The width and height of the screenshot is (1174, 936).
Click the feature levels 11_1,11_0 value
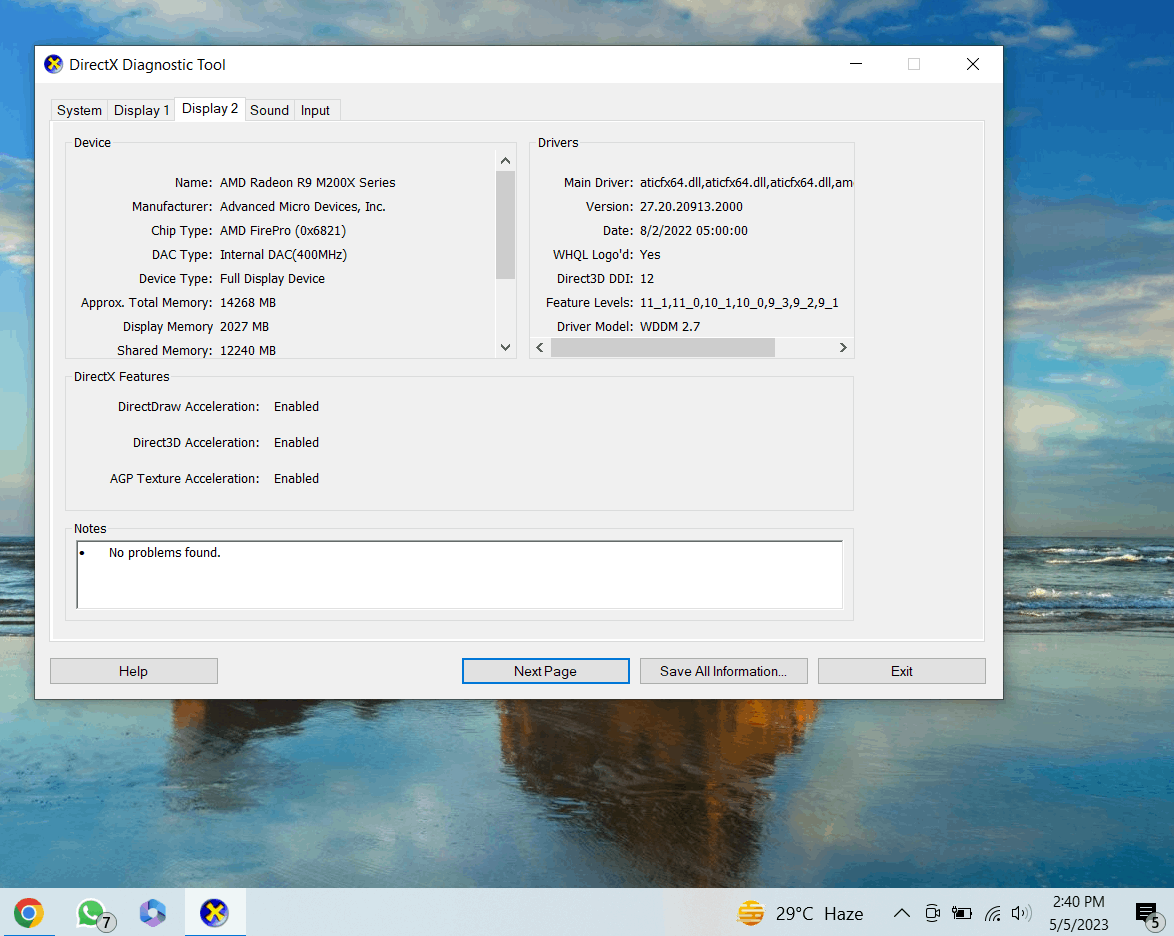(739, 303)
